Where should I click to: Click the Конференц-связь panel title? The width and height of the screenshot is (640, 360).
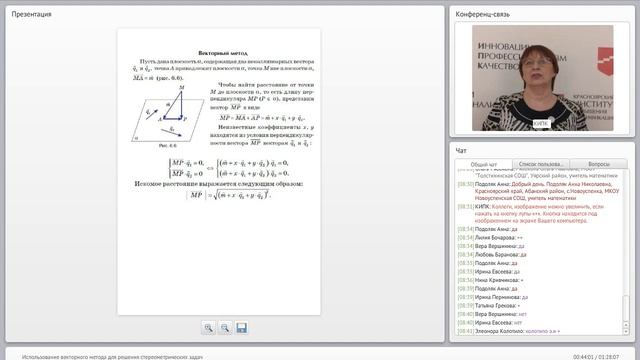pyautogui.click(x=482, y=14)
